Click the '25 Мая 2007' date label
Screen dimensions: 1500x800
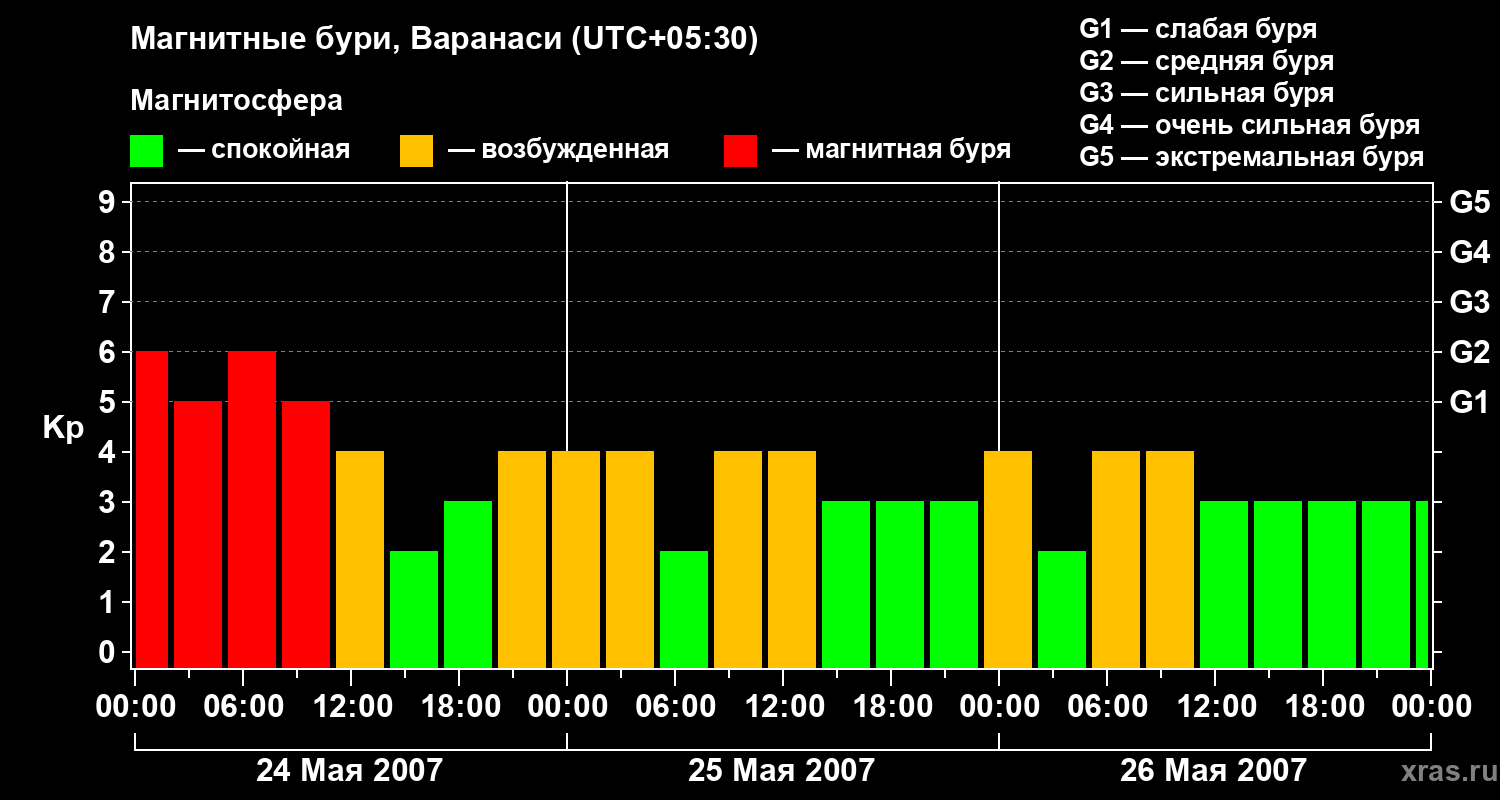tap(781, 771)
